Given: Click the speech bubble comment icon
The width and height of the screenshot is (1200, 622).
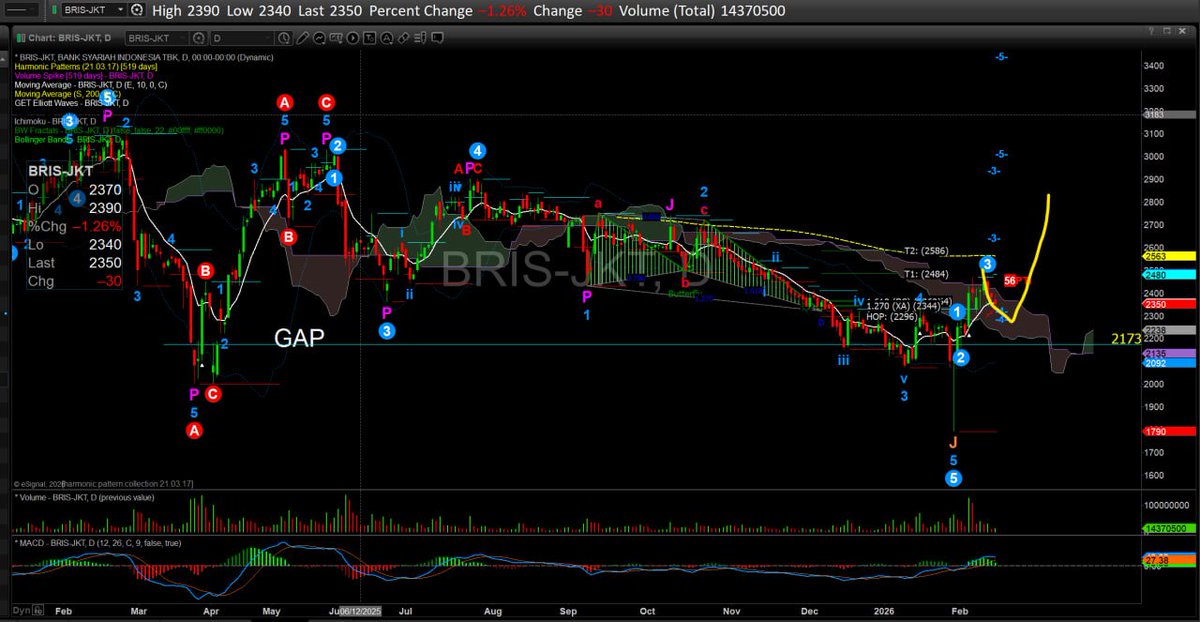Looking at the screenshot, I should [x=437, y=37].
